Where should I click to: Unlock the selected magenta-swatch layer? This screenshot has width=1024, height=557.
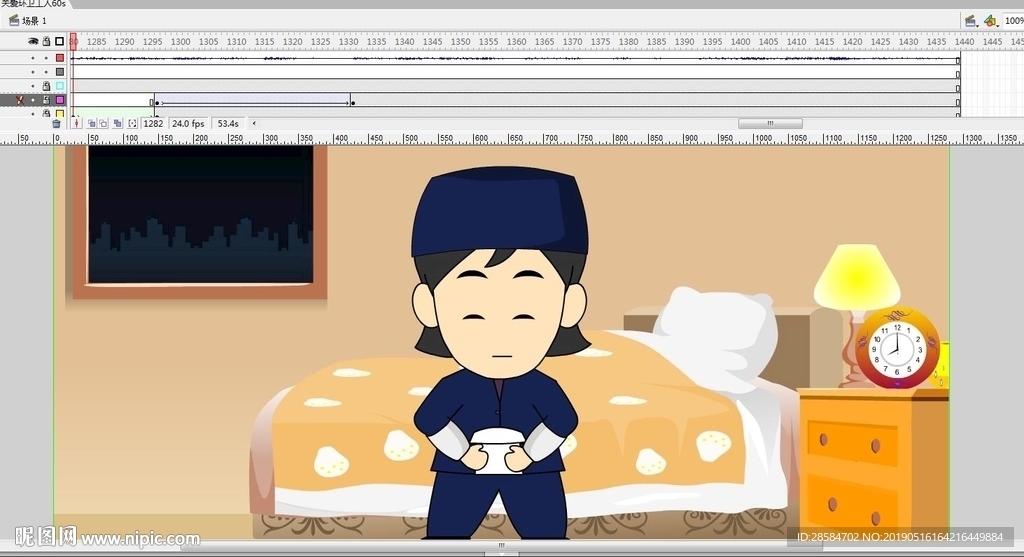[46, 100]
